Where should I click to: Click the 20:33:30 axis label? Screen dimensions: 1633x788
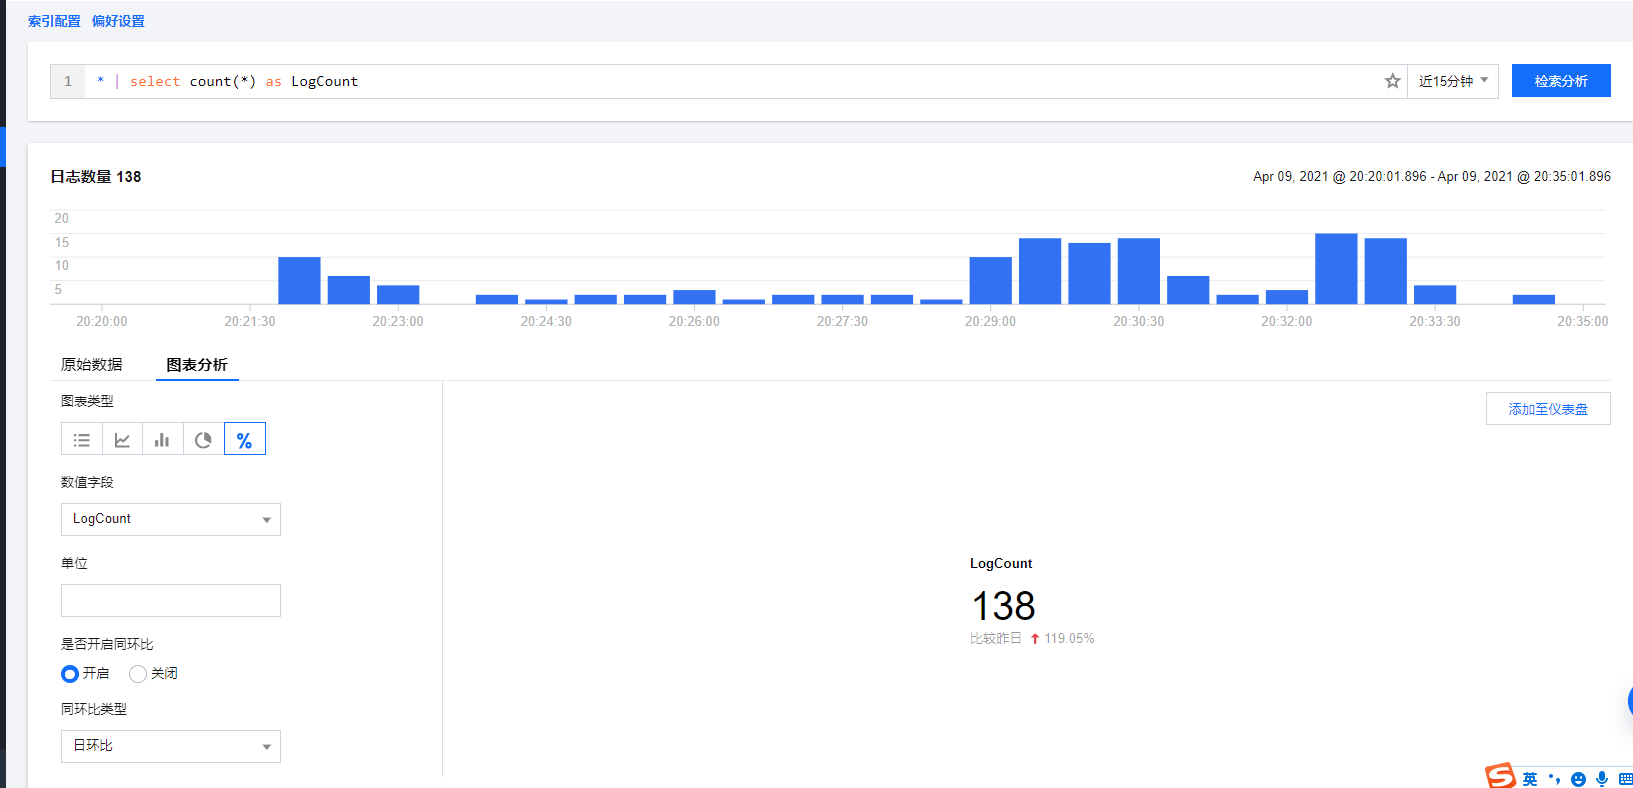click(1435, 321)
